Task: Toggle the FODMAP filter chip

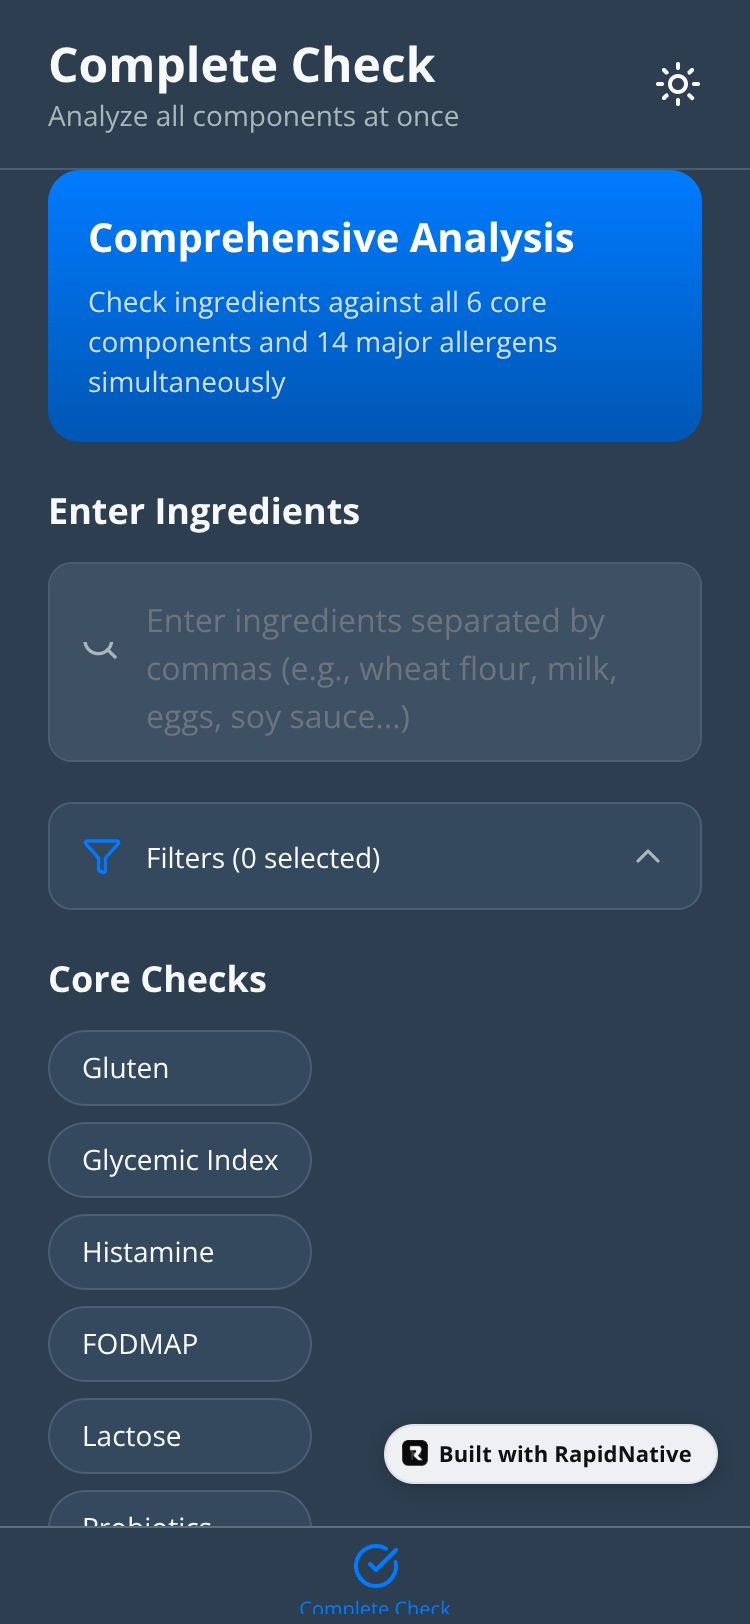Action: click(x=180, y=1344)
